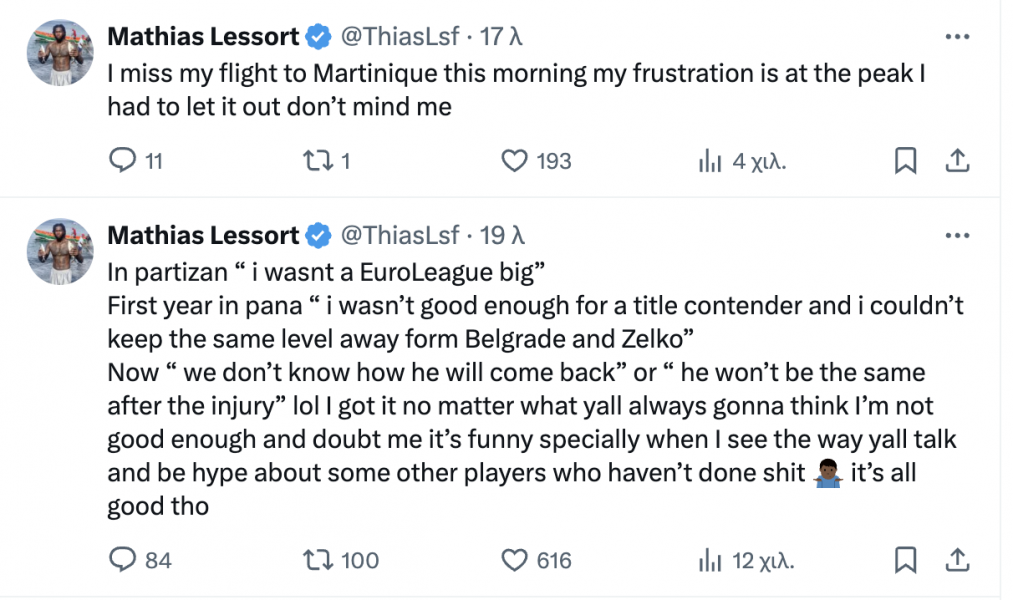Like the missed flight tweet
The width and height of the screenshot is (1013, 600).
[x=514, y=161]
